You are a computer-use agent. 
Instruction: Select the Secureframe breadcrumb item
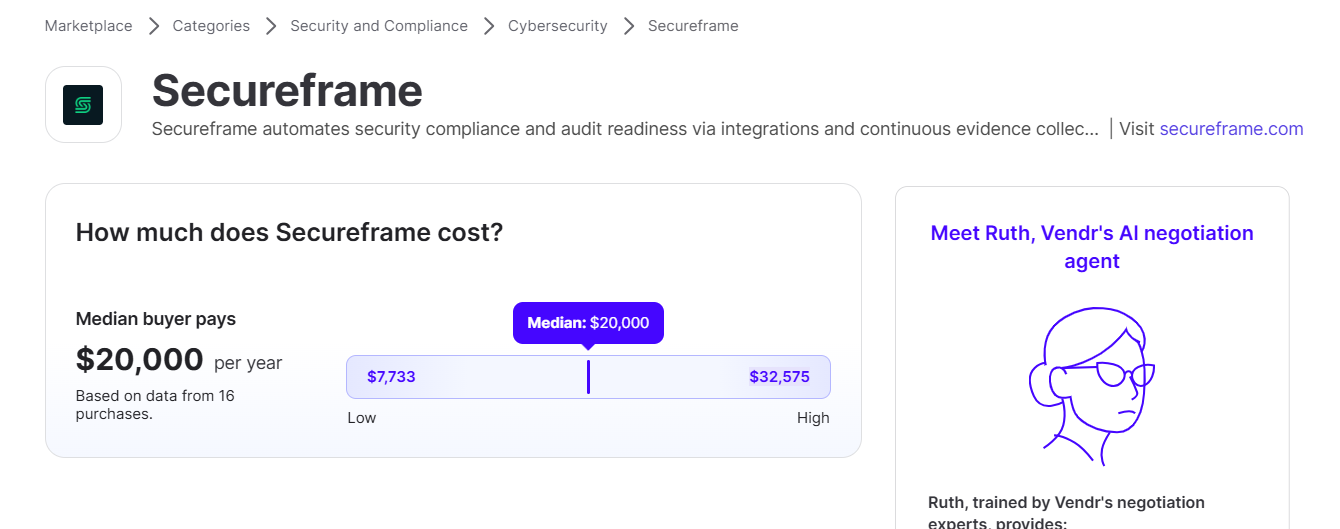click(x=693, y=26)
